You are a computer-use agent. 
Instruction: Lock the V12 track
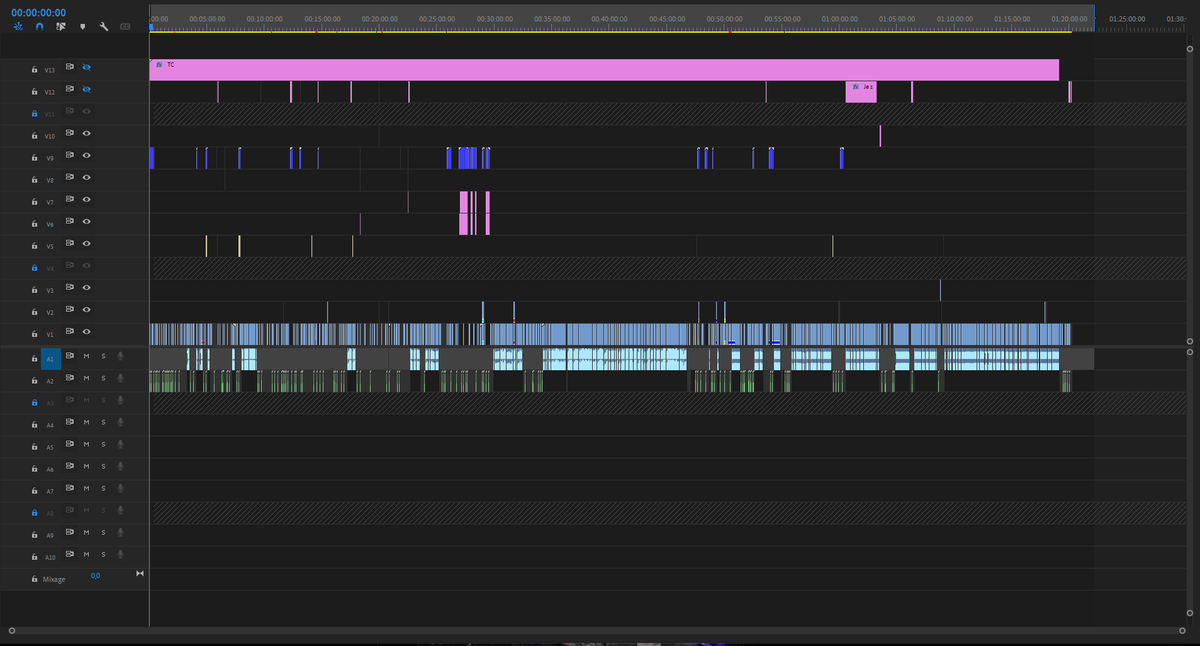point(35,92)
